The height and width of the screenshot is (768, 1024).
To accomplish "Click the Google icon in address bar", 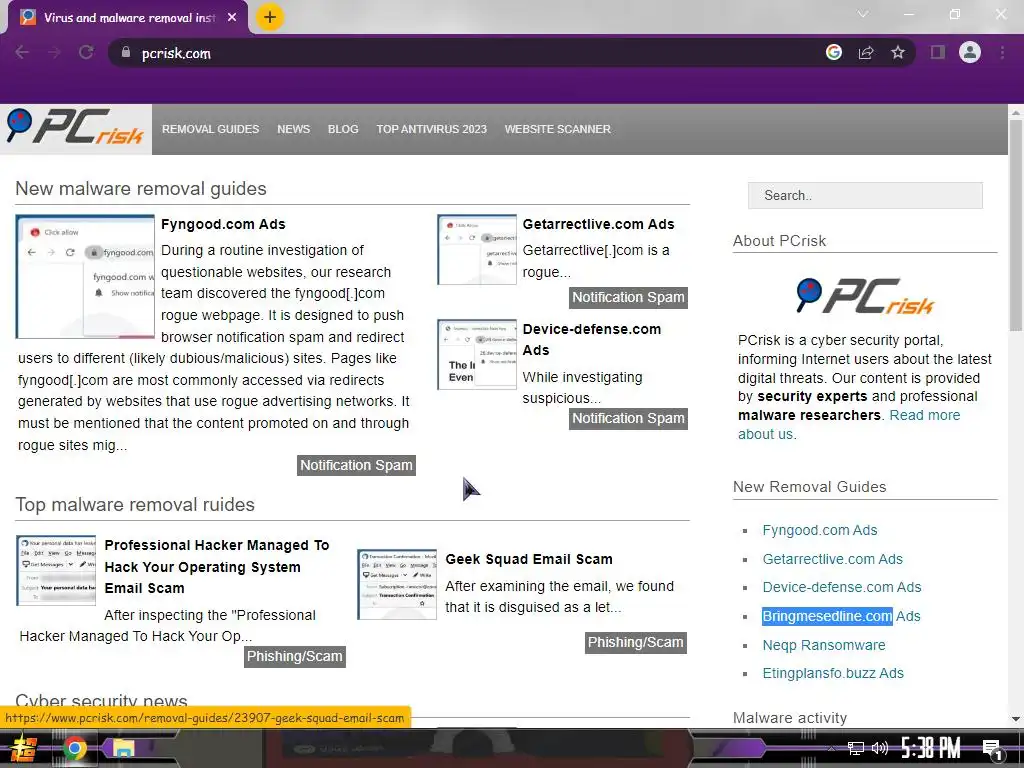I will 834,52.
